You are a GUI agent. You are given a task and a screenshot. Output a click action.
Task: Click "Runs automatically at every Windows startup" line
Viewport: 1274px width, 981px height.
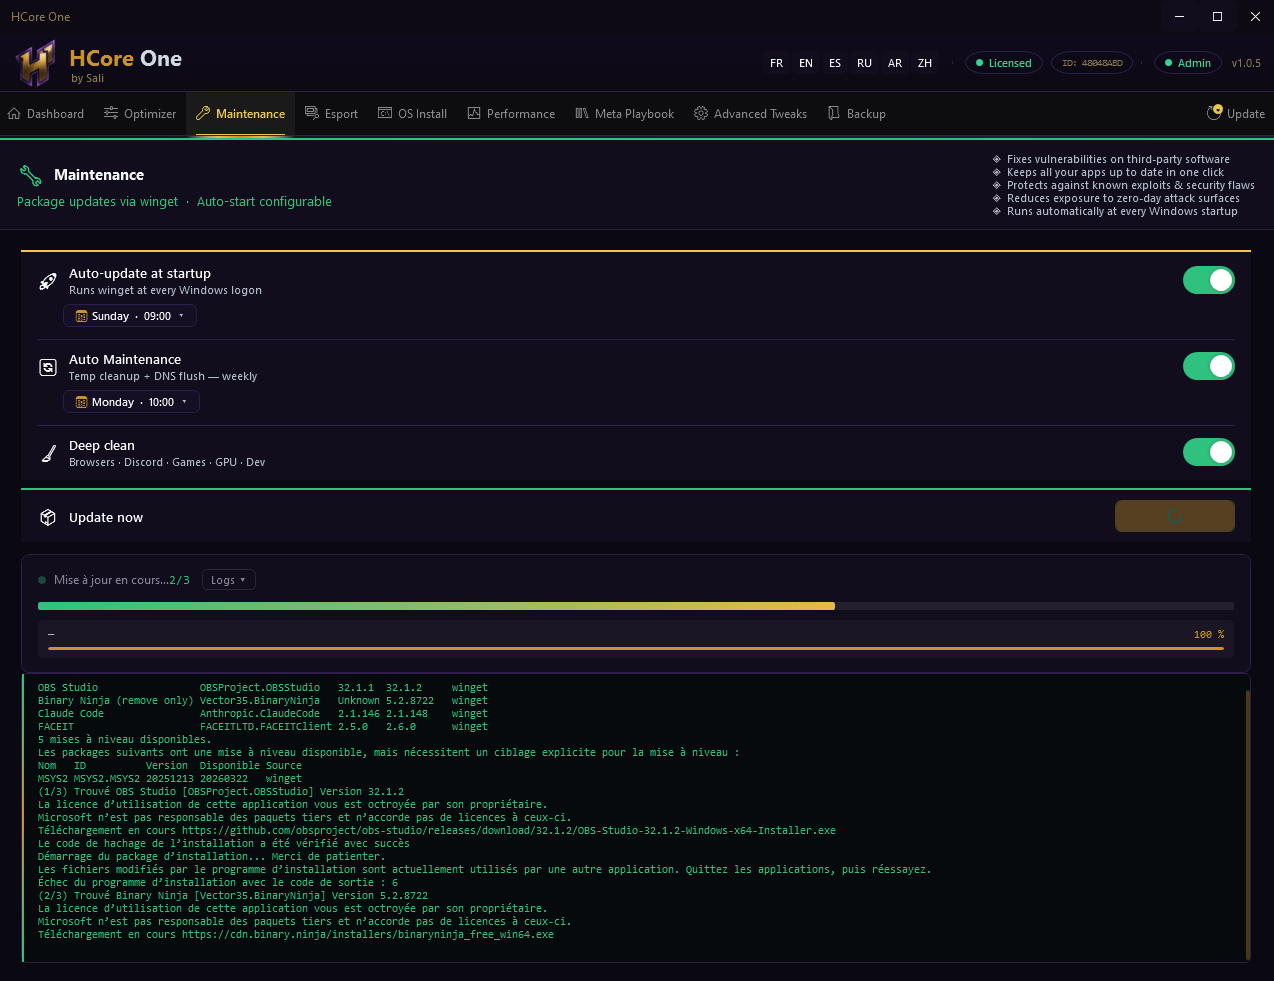(1122, 211)
